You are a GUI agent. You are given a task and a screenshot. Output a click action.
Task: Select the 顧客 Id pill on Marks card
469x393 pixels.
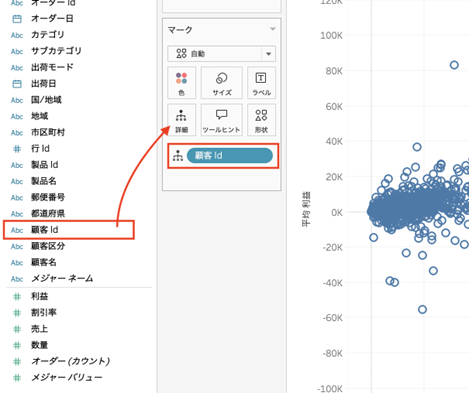230,156
